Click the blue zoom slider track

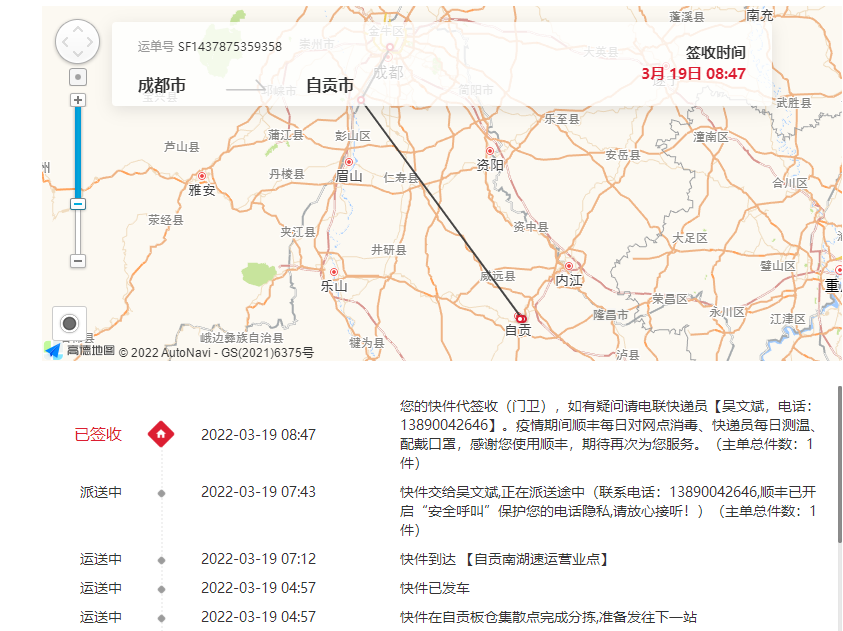[78, 153]
